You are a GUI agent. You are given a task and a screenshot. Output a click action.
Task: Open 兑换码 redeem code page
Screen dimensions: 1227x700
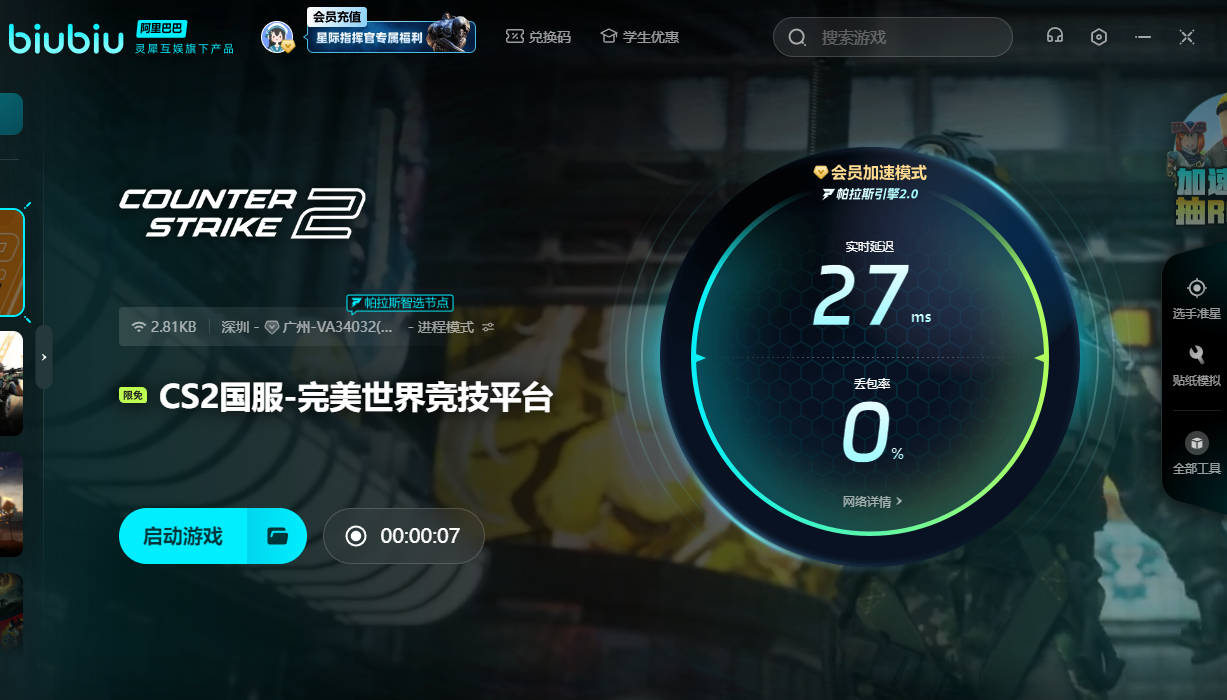pos(538,37)
